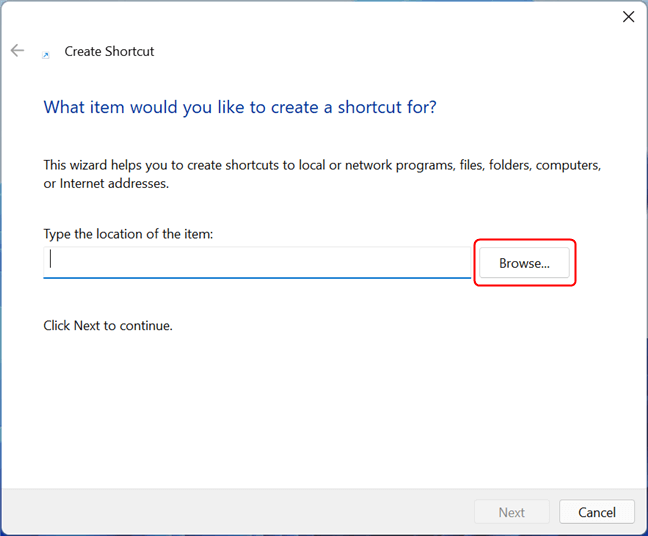648x536 pixels.
Task: Focus the item location text box
Action: coord(257,262)
